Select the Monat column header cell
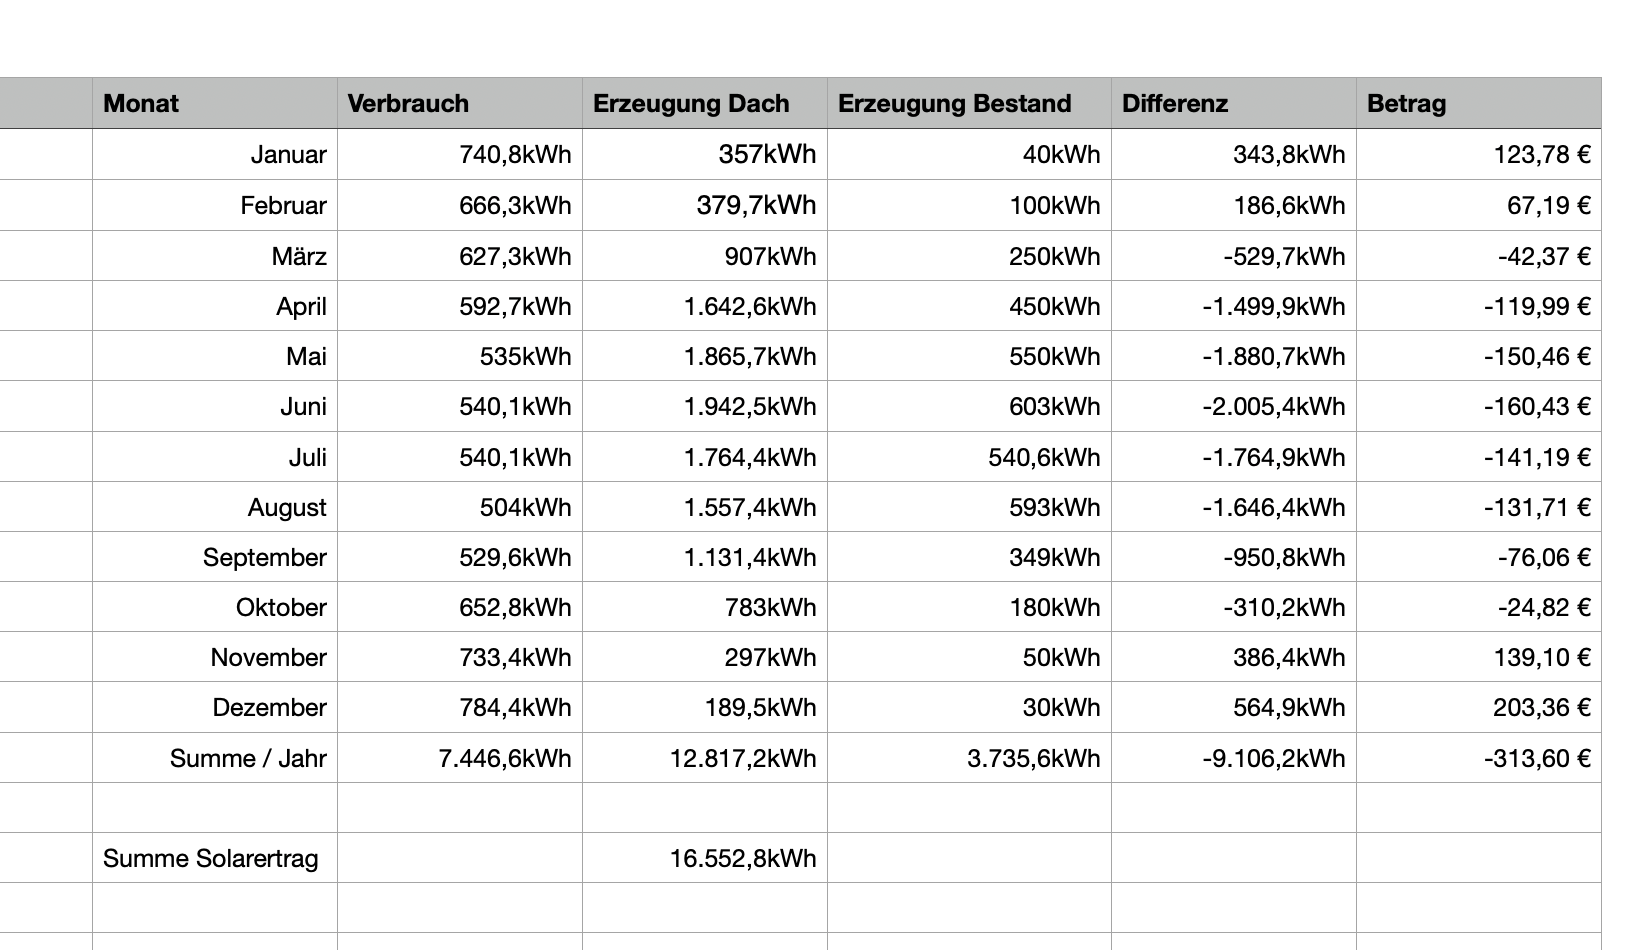This screenshot has width=1628, height=950. [214, 104]
